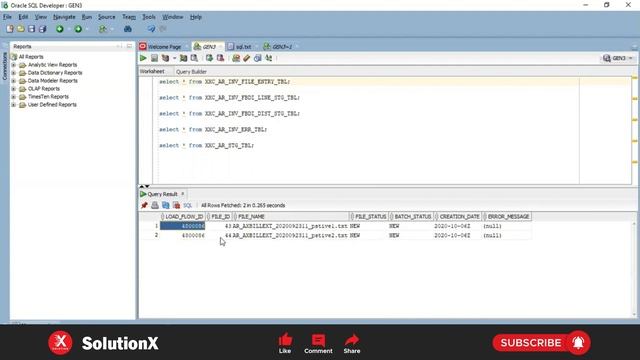Select All Reports tree root
Viewport: 640px width, 360px height.
click(31, 57)
